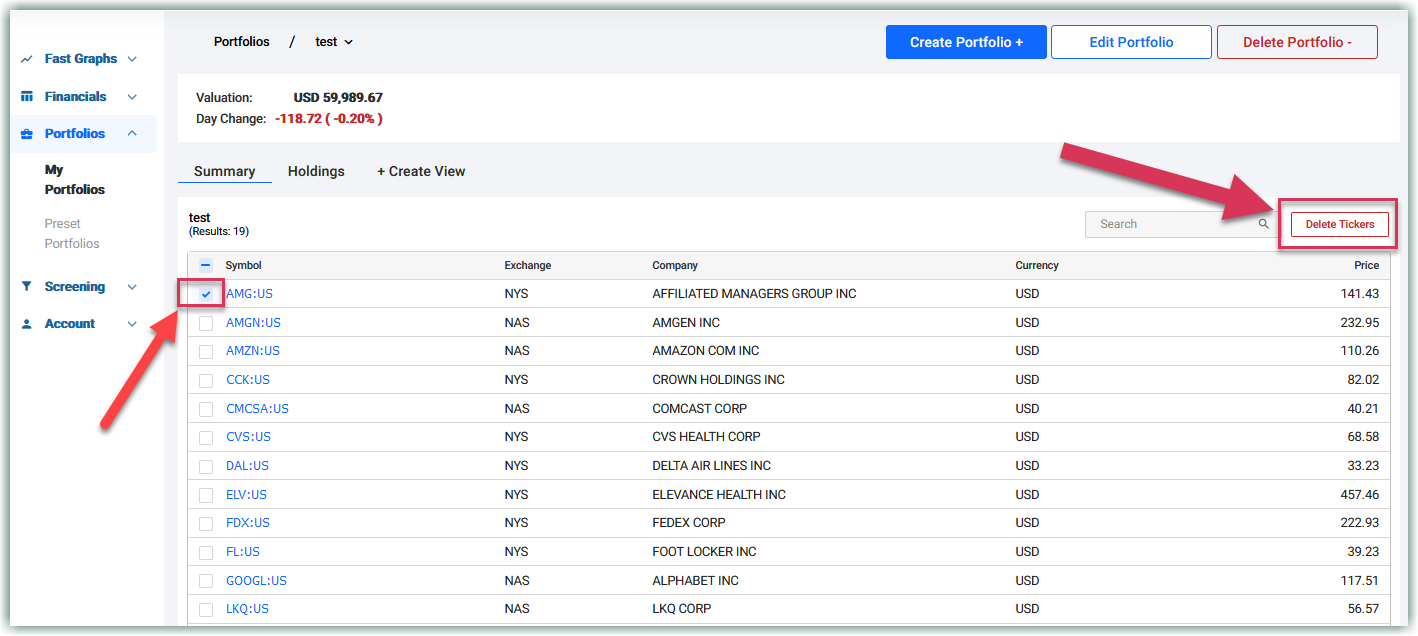Click the DELTA AIR LINES INC cell
This screenshot has height=636, width=1418.
click(x=712, y=466)
